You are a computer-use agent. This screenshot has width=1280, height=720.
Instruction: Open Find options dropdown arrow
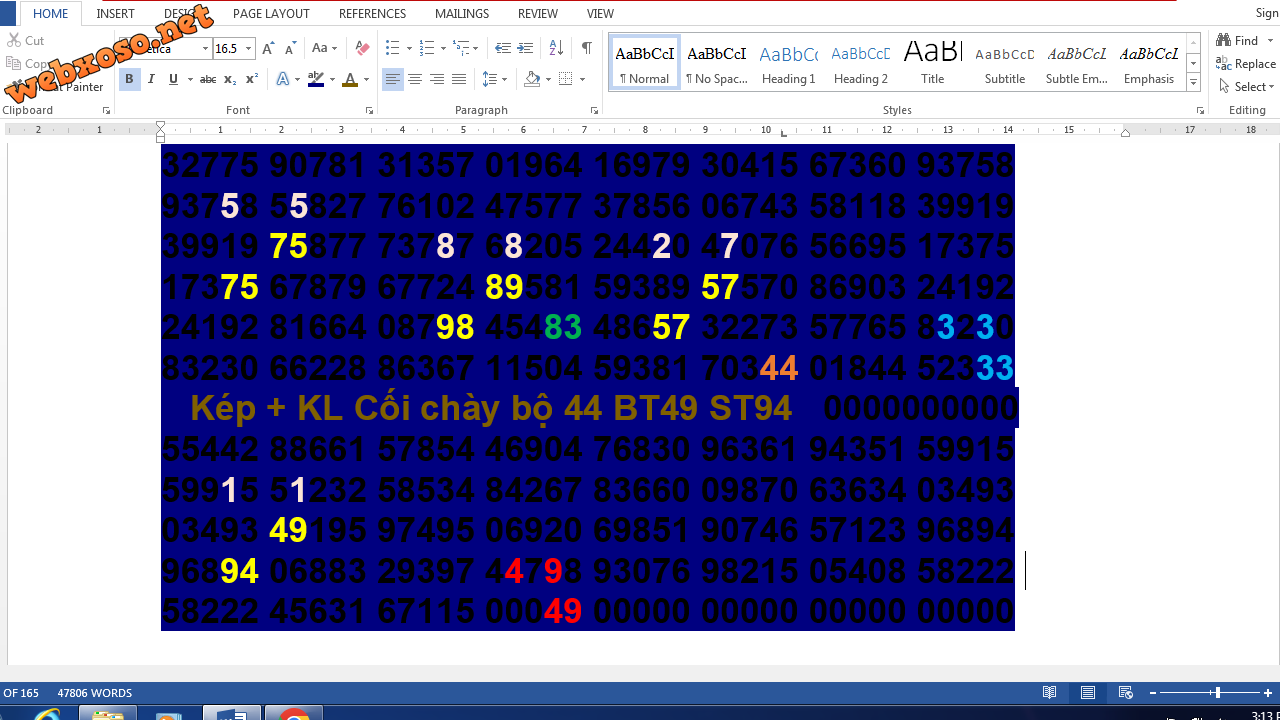pos(1270,41)
